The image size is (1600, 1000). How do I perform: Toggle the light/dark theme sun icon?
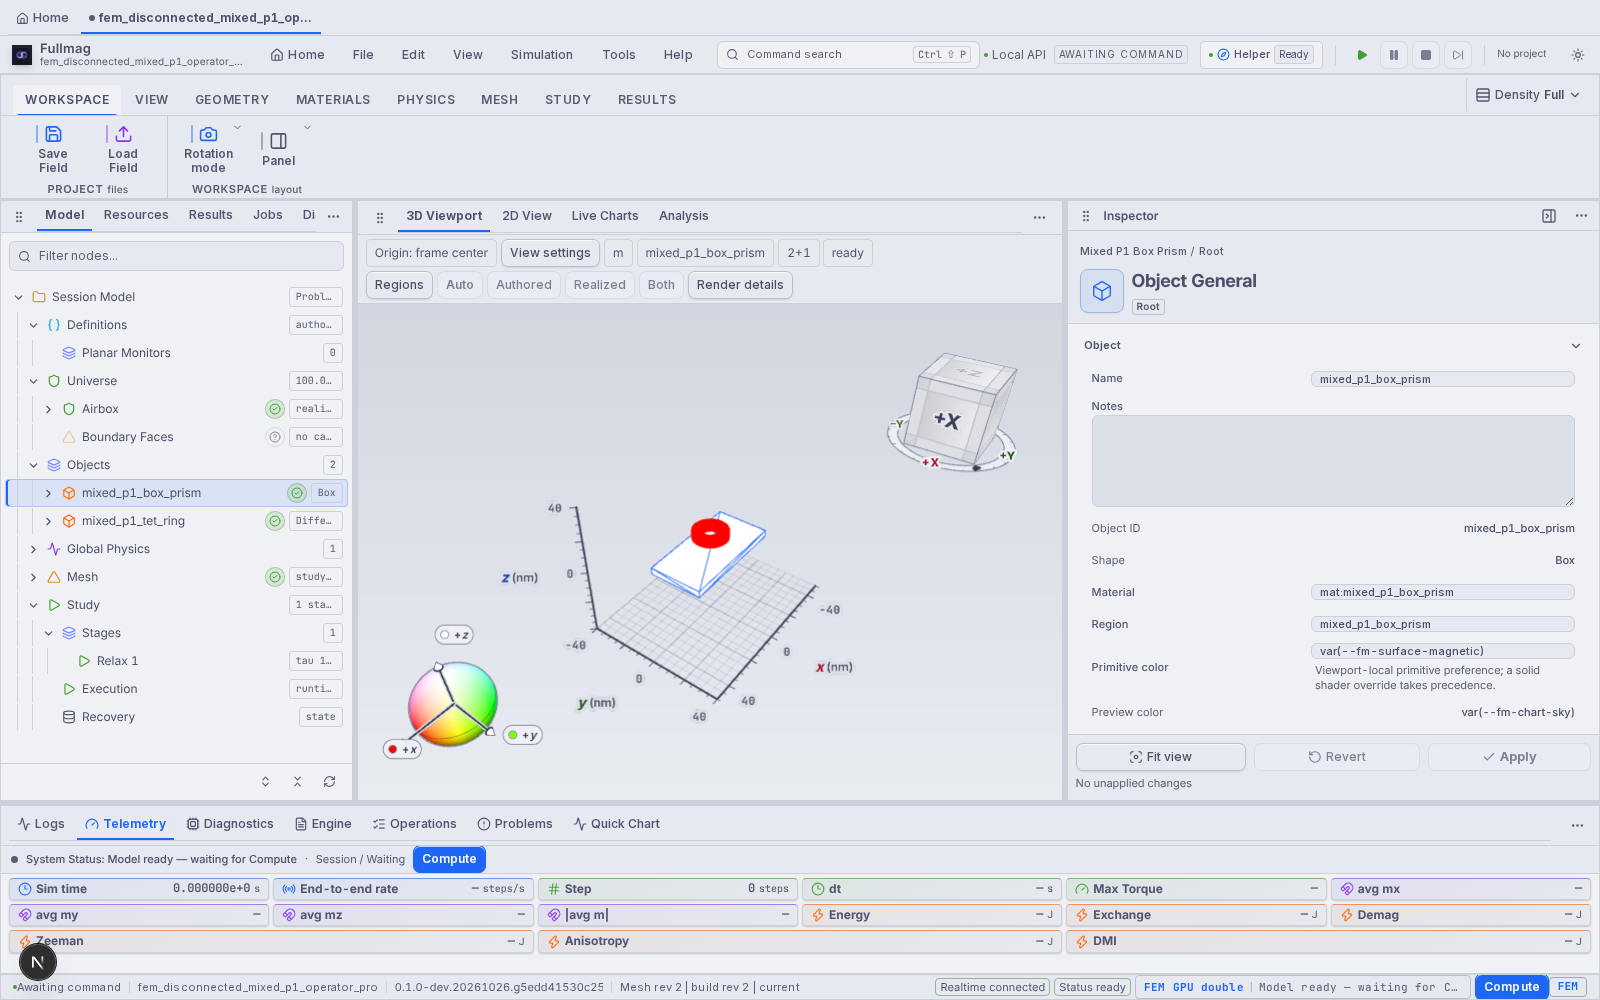pyautogui.click(x=1578, y=55)
